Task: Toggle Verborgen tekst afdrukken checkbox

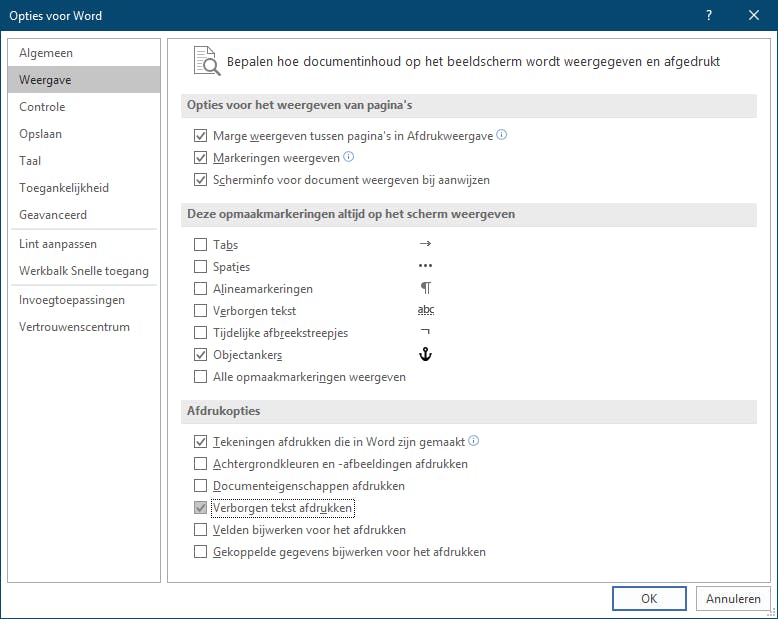Action: pyautogui.click(x=201, y=508)
